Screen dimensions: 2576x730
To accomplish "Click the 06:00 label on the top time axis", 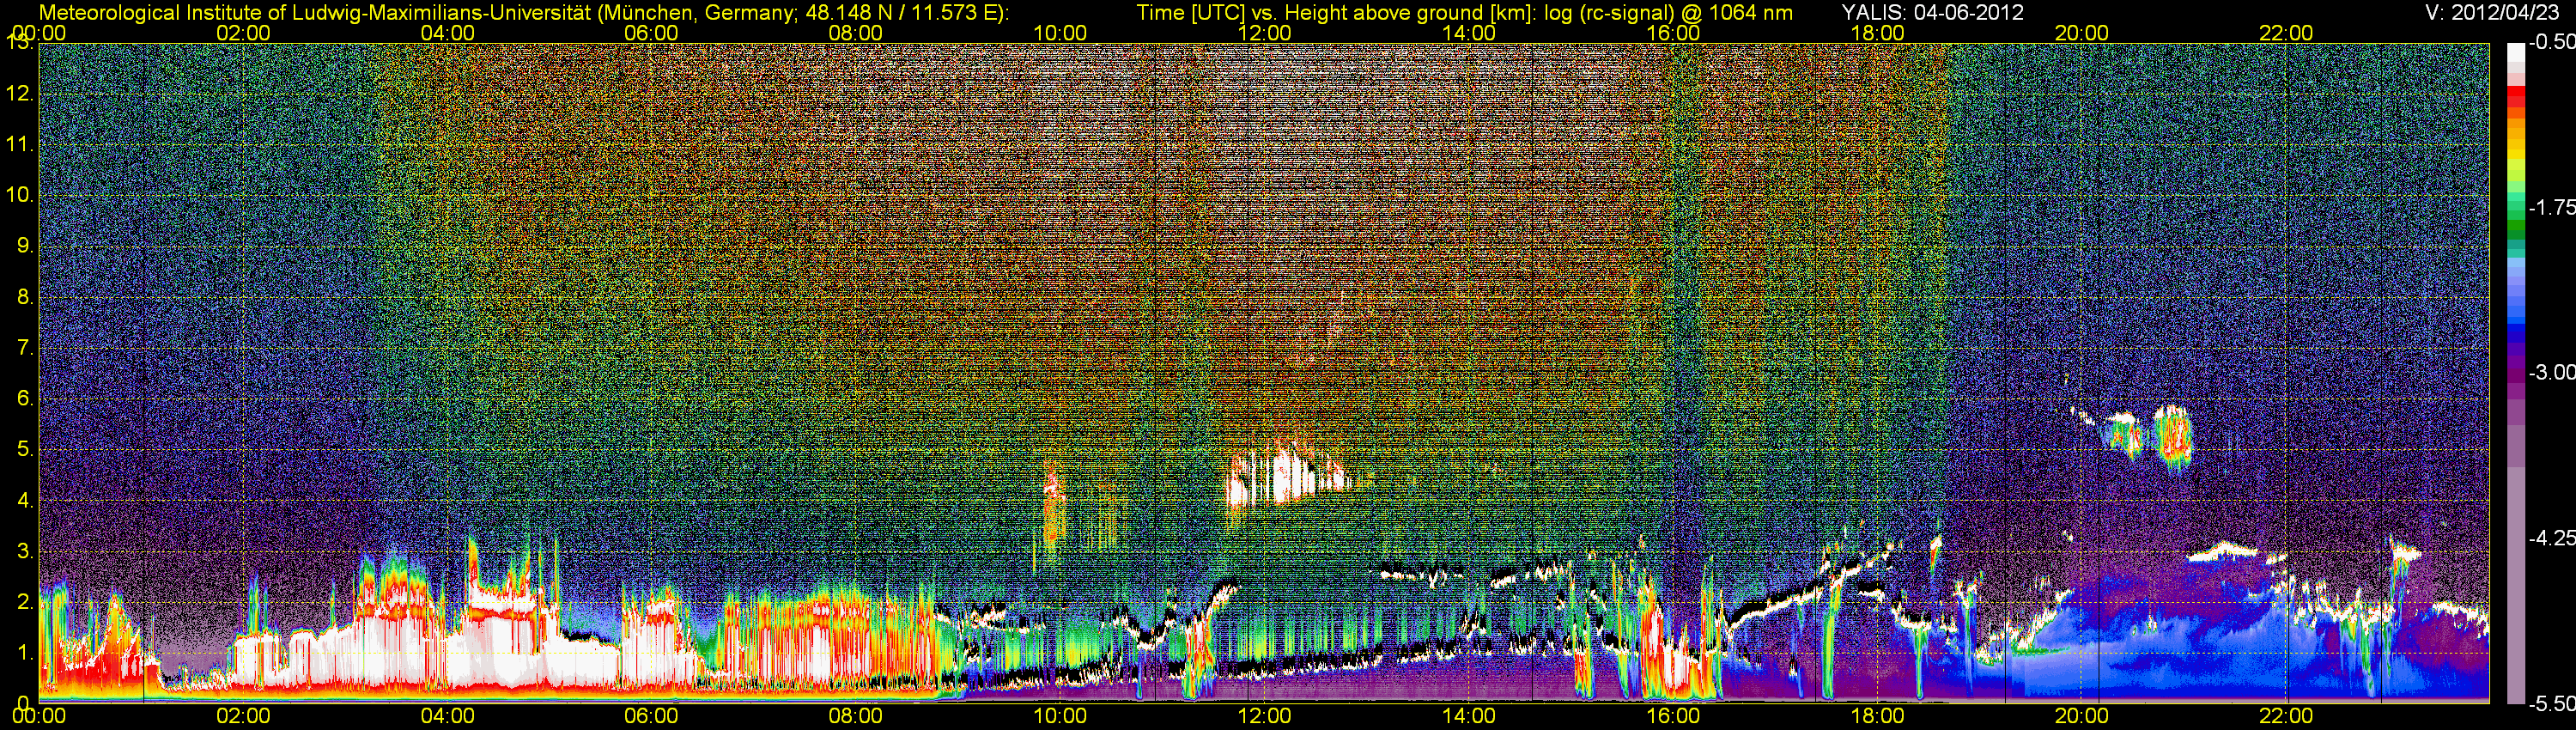I will 651,33.
